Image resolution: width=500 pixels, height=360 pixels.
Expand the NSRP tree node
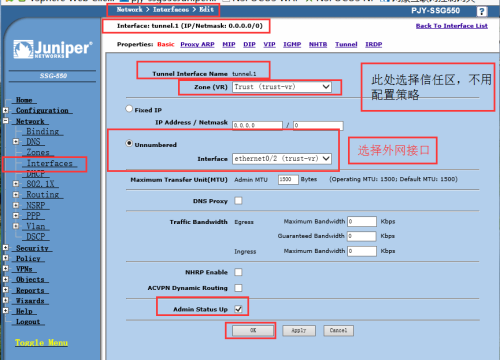16,205
